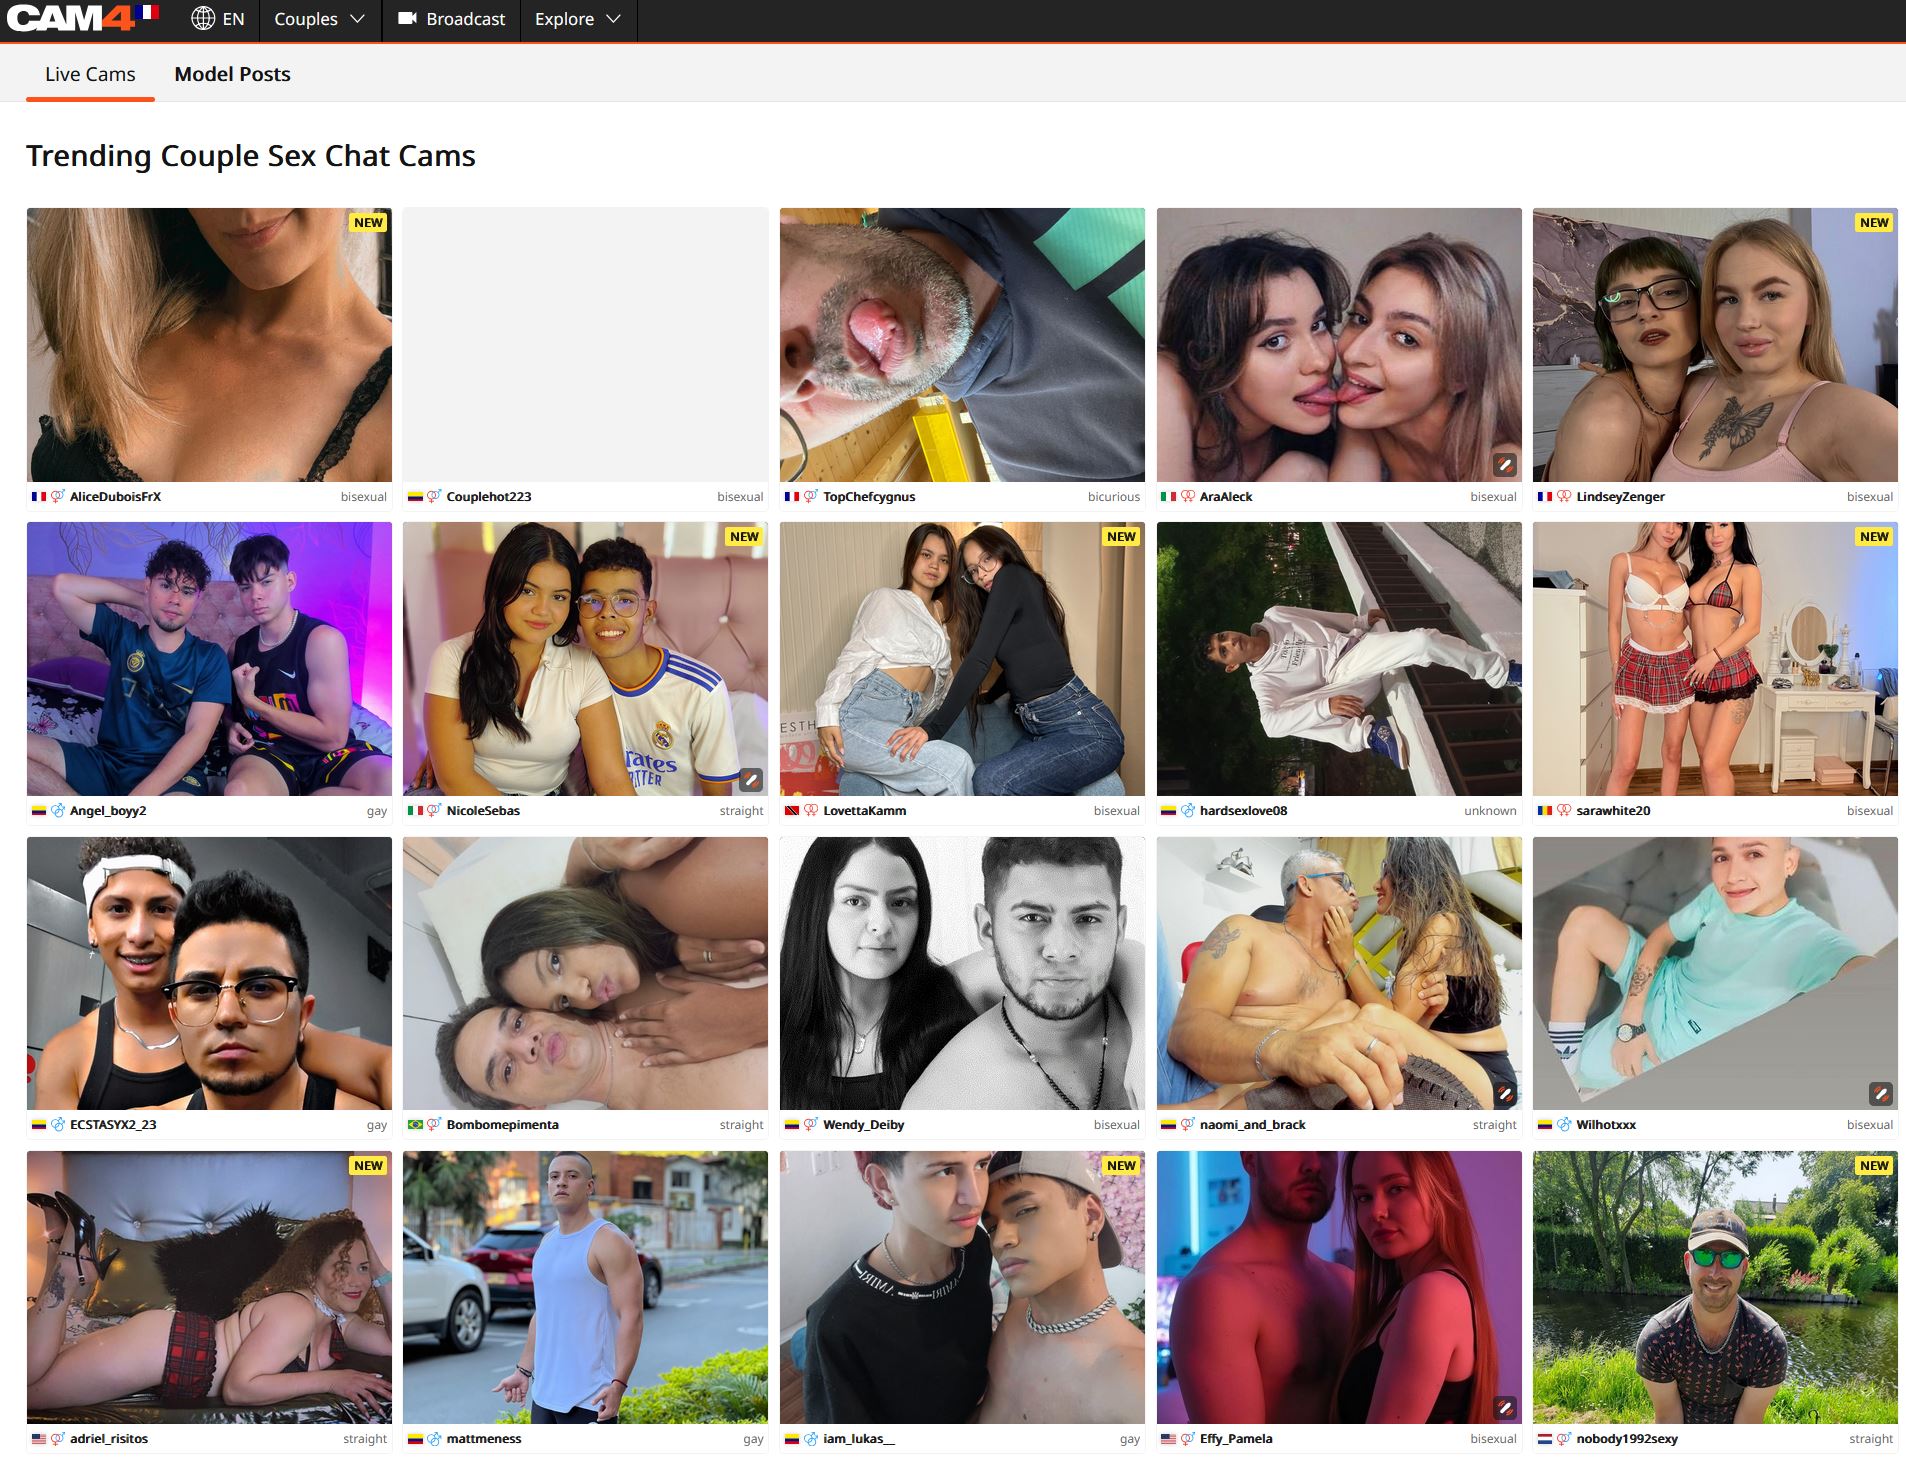Open AliceDuboisFrX username link

coord(115,497)
